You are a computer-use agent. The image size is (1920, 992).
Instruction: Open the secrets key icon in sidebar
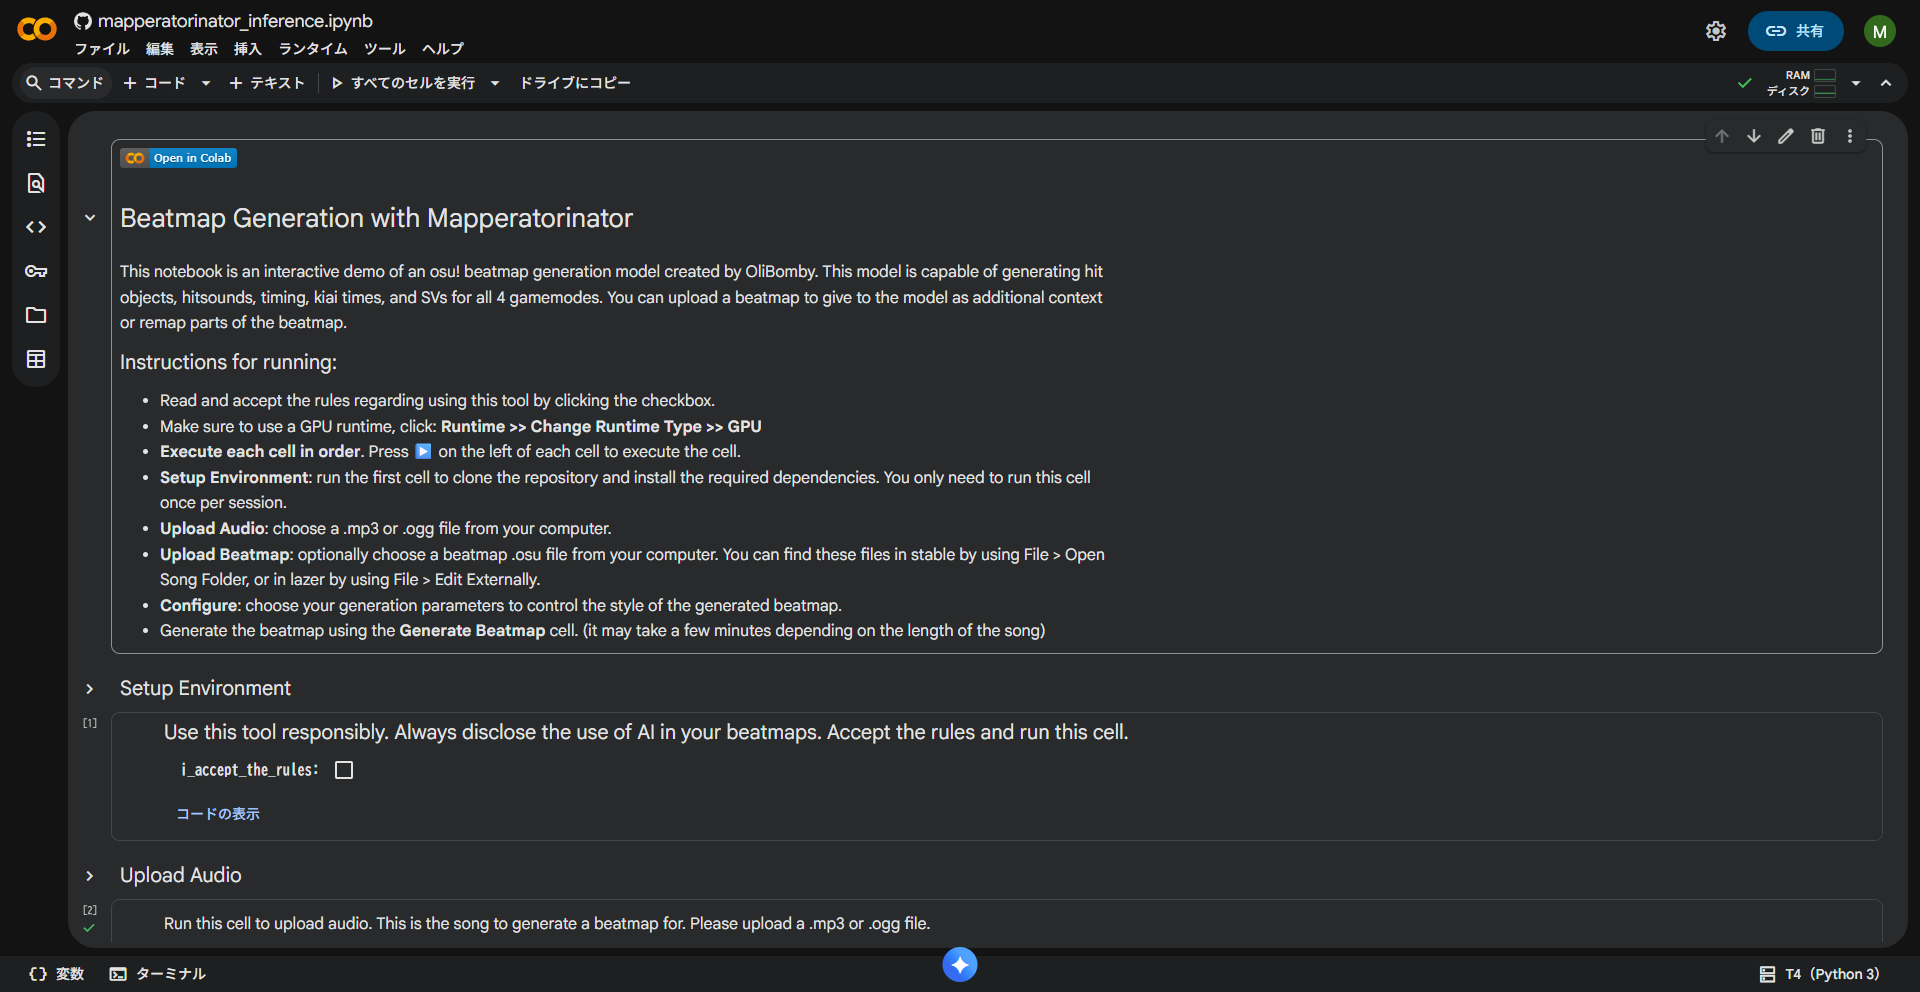(36, 271)
